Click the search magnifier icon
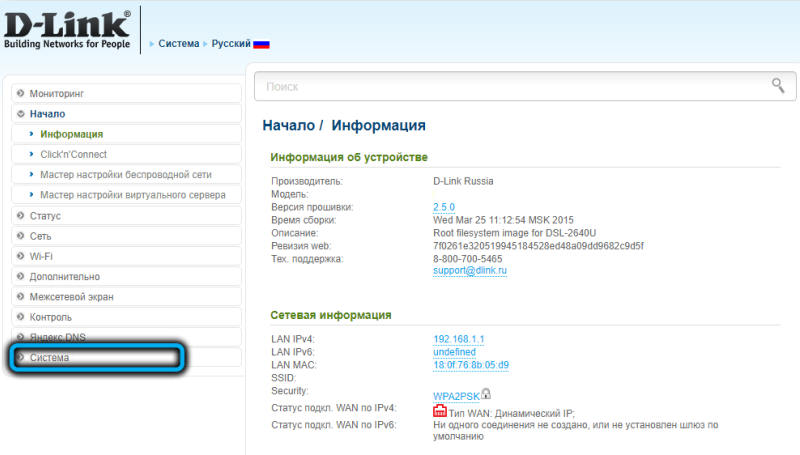Screen dimensions: 800x455 pyautogui.click(x=777, y=86)
